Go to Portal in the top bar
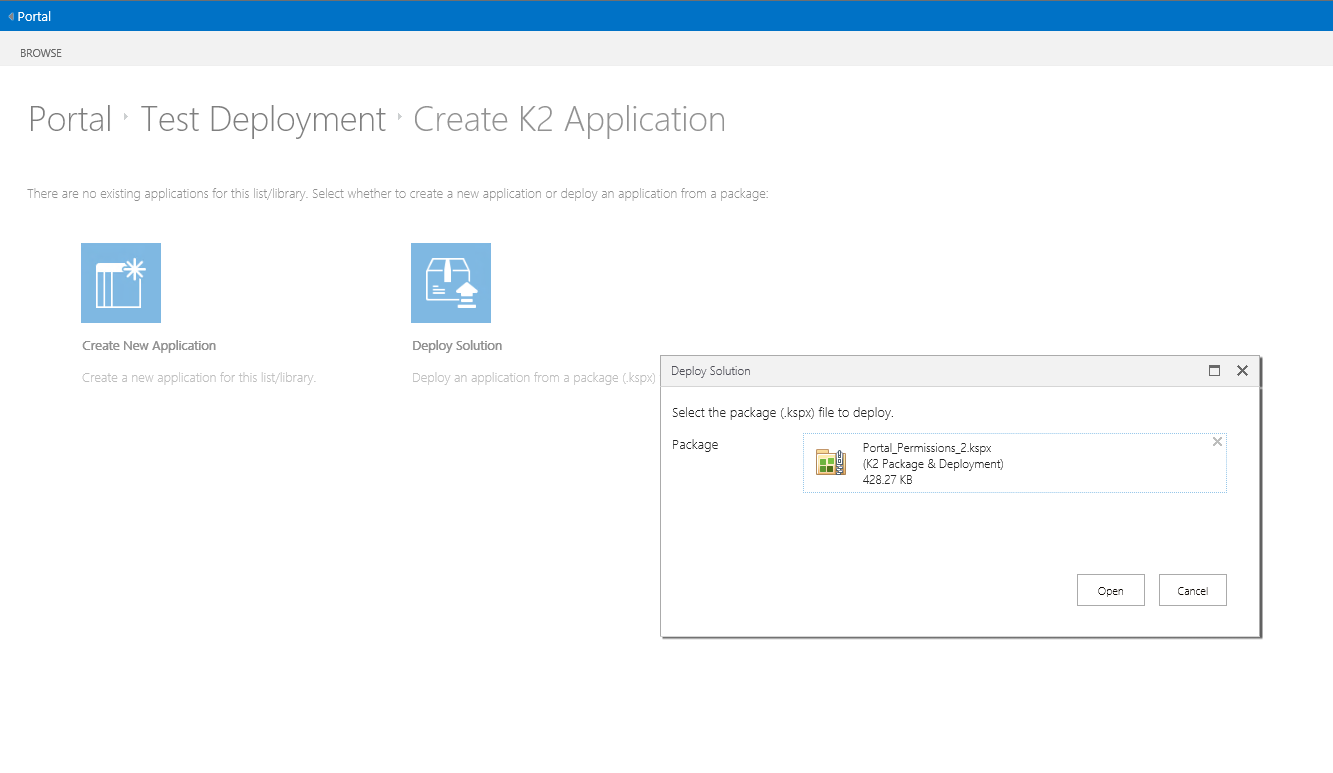This screenshot has height=773, width=1333. pos(34,17)
